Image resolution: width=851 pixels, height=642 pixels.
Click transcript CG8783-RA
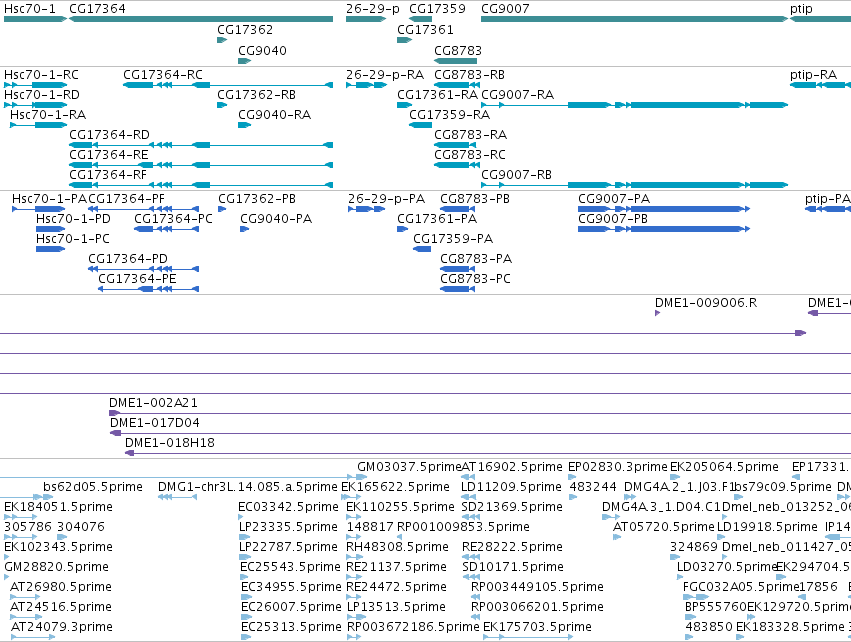[x=454, y=145]
